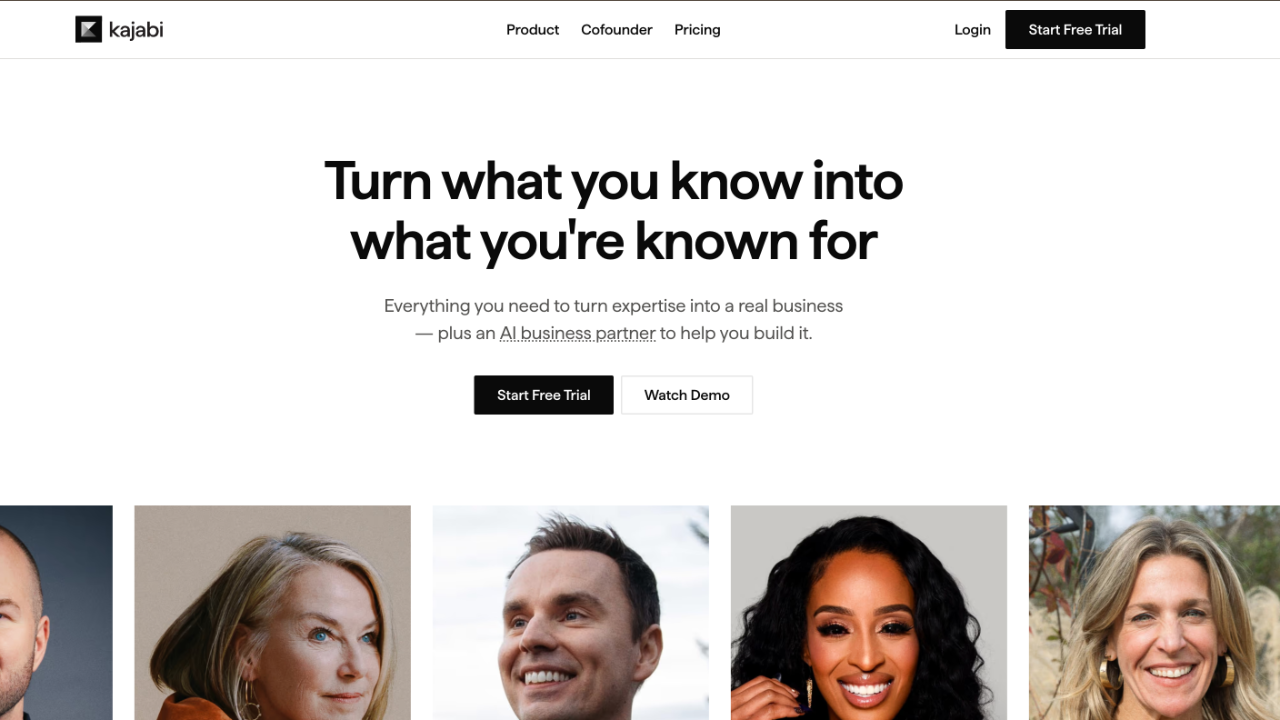The height and width of the screenshot is (720, 1280).
Task: Click the headline line 'what you're known for'
Action: 614,242
